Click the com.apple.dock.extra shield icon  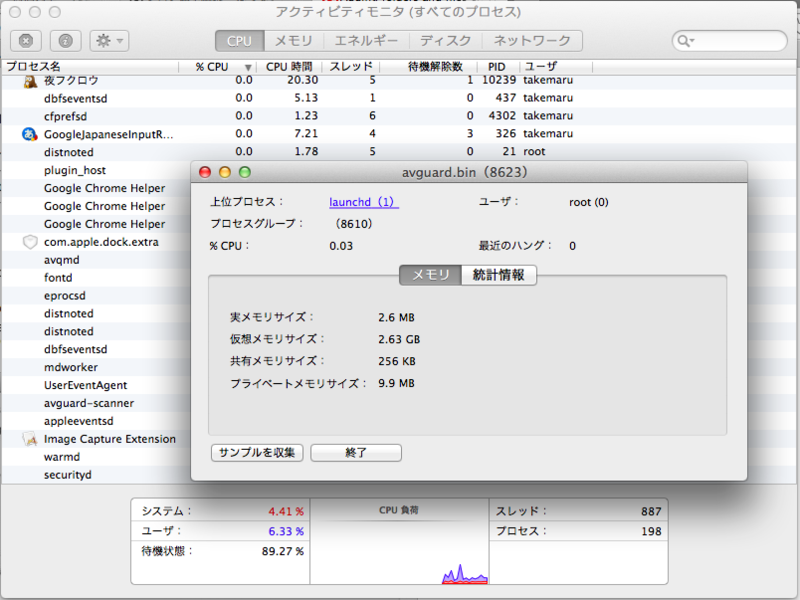pyautogui.click(x=28, y=241)
